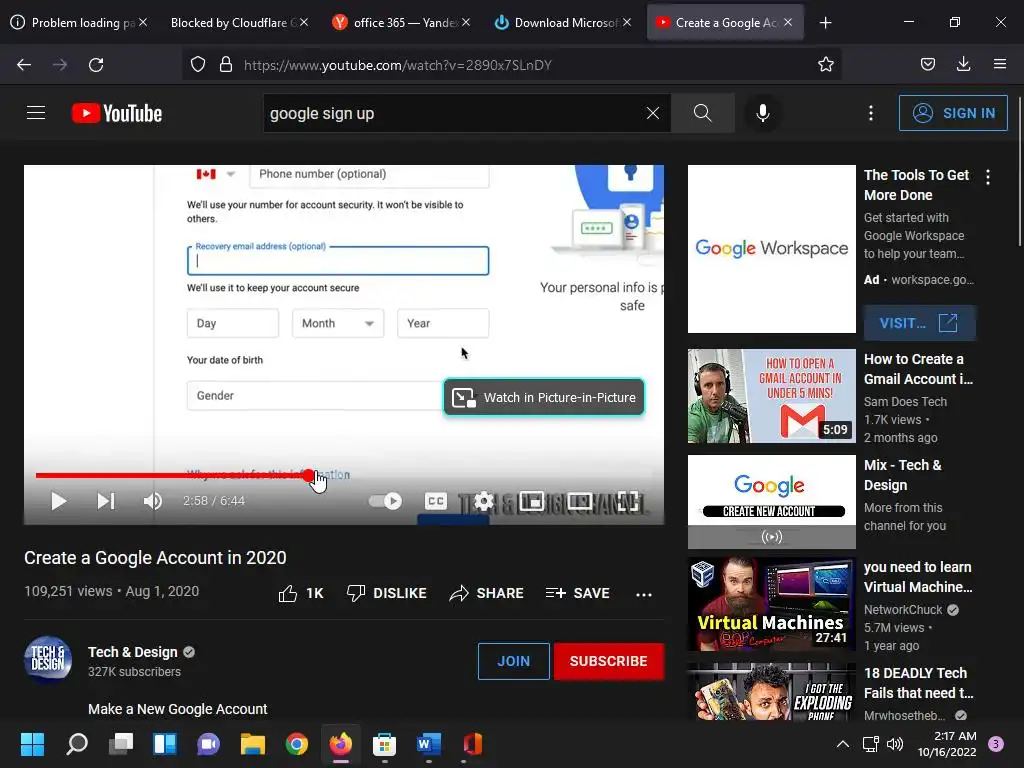Screen dimensions: 1024x768
Task: Click the URL address bar
Action: (511, 65)
